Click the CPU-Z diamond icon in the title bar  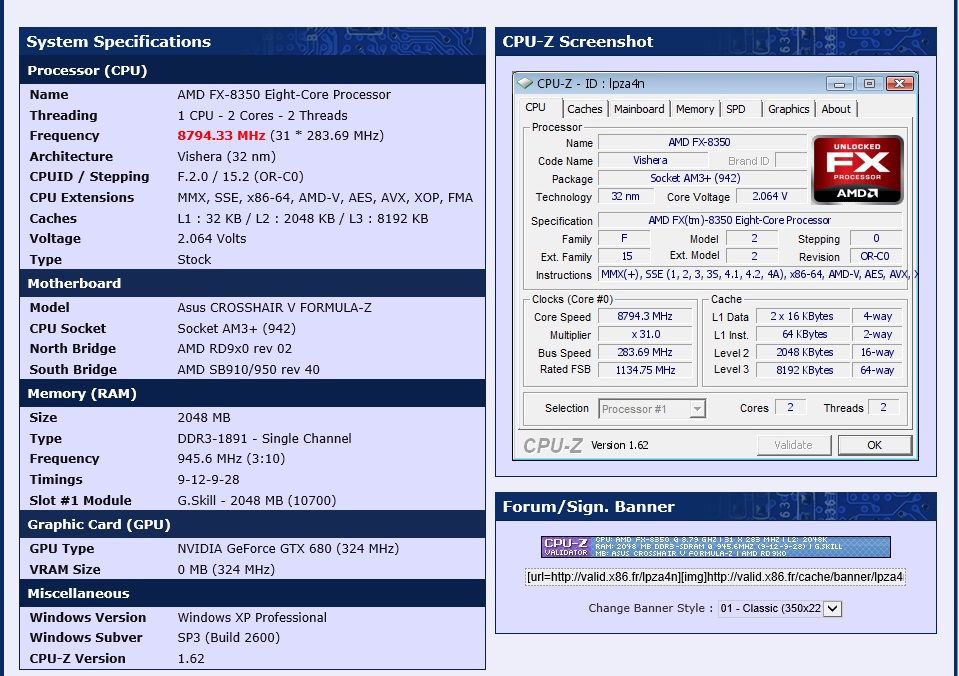pos(524,84)
